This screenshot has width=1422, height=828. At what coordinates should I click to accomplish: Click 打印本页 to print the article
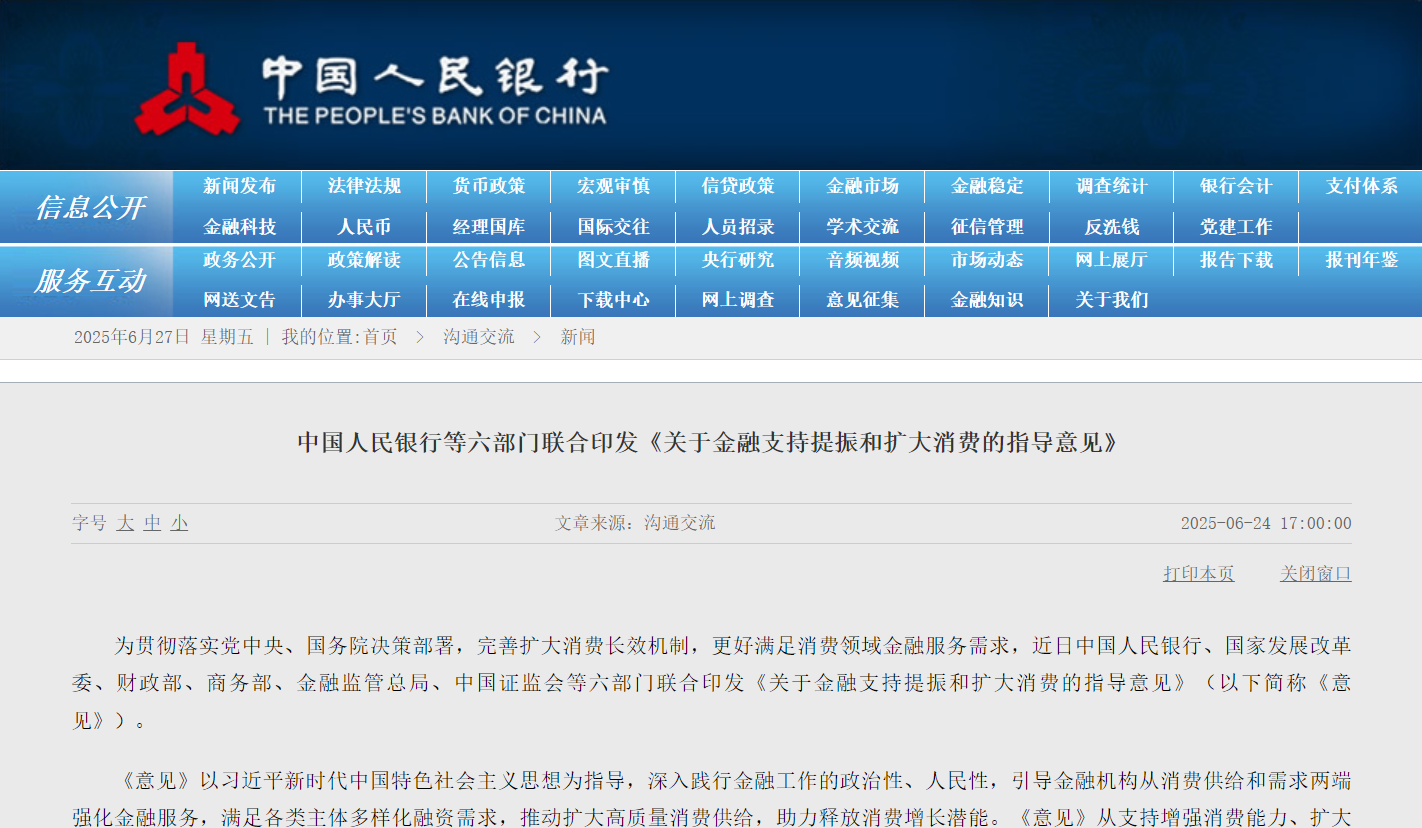[1198, 572]
